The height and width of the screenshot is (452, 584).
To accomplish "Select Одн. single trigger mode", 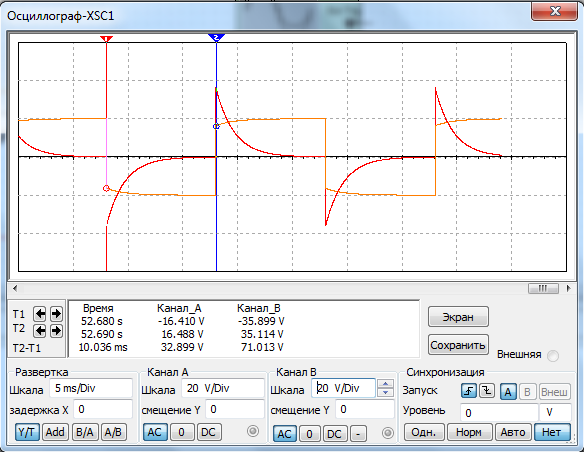I will pos(424,432).
